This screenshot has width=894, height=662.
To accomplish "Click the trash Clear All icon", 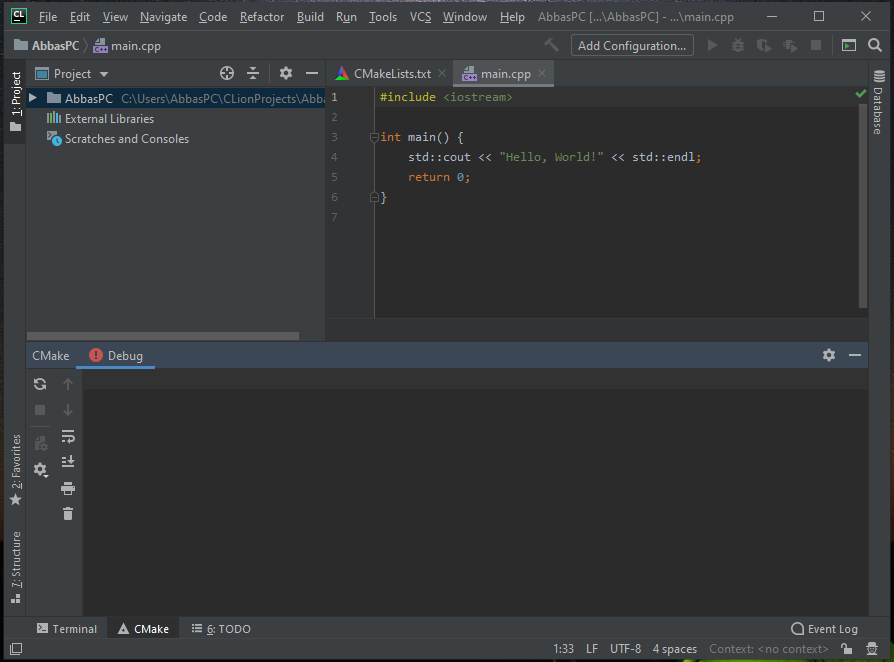I will [68, 514].
